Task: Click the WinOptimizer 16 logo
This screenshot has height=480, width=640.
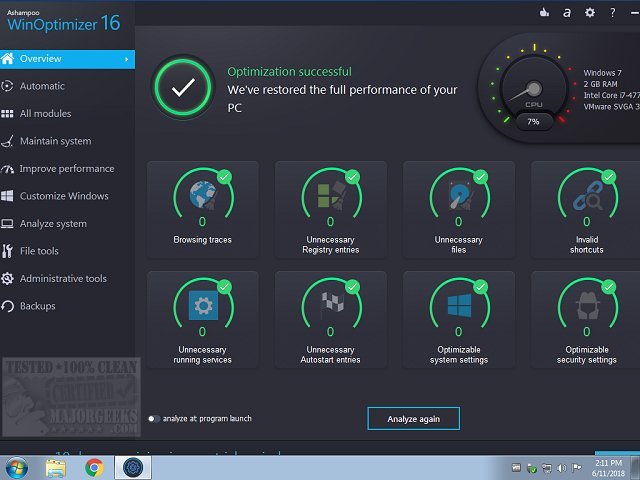Action: [64, 21]
